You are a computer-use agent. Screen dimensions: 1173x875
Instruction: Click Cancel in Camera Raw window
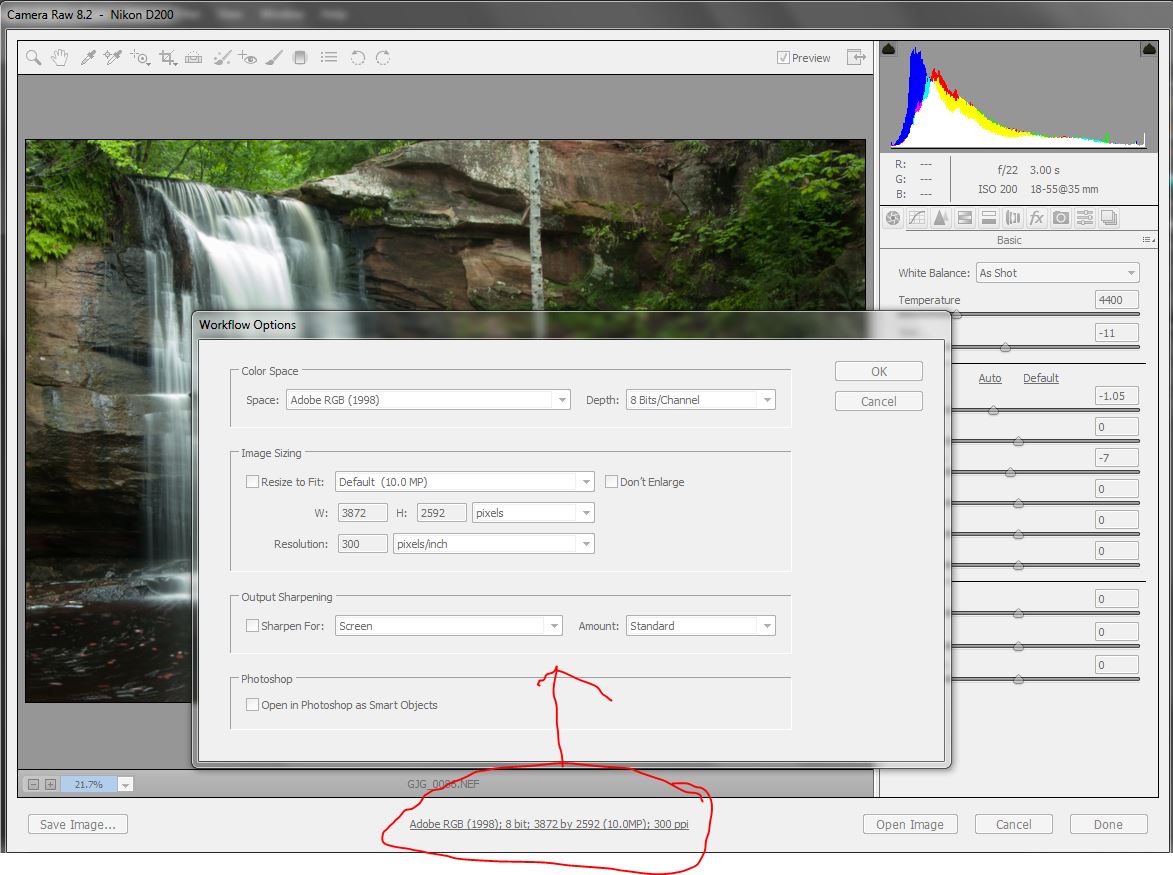pyautogui.click(x=1013, y=824)
